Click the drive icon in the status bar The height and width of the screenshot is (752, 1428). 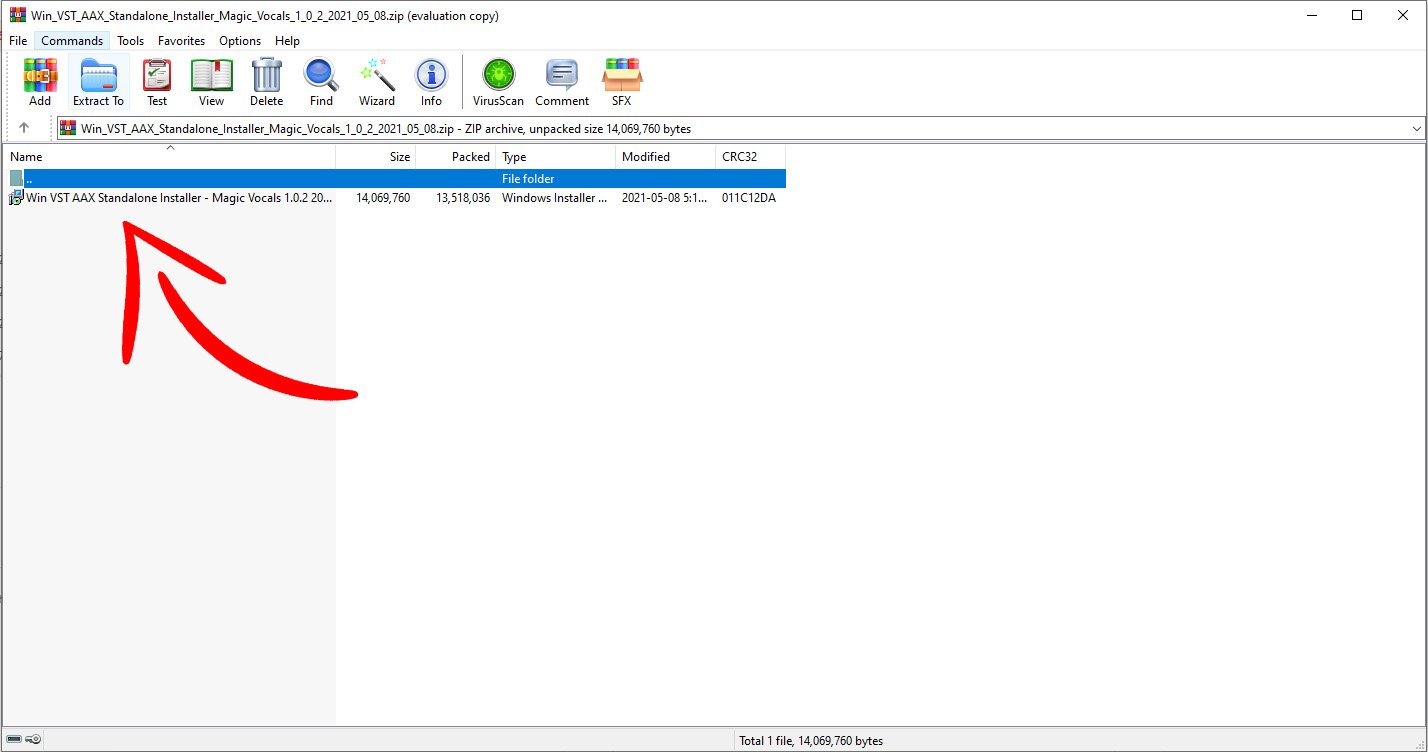(x=14, y=740)
